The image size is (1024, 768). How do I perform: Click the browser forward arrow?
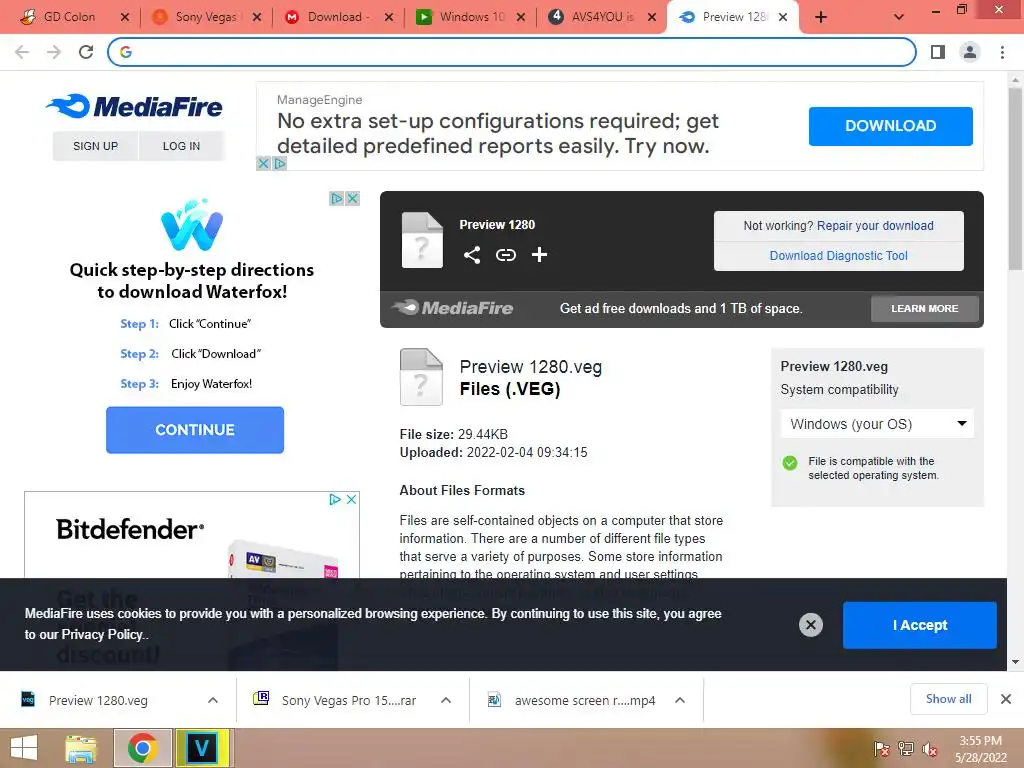click(54, 52)
